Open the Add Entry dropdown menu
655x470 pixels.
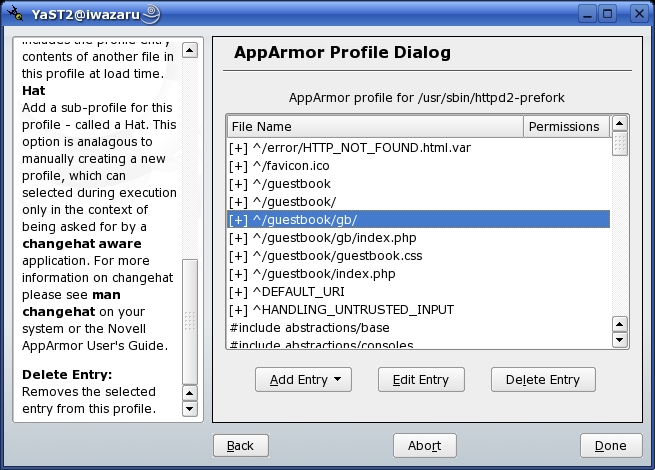(304, 380)
